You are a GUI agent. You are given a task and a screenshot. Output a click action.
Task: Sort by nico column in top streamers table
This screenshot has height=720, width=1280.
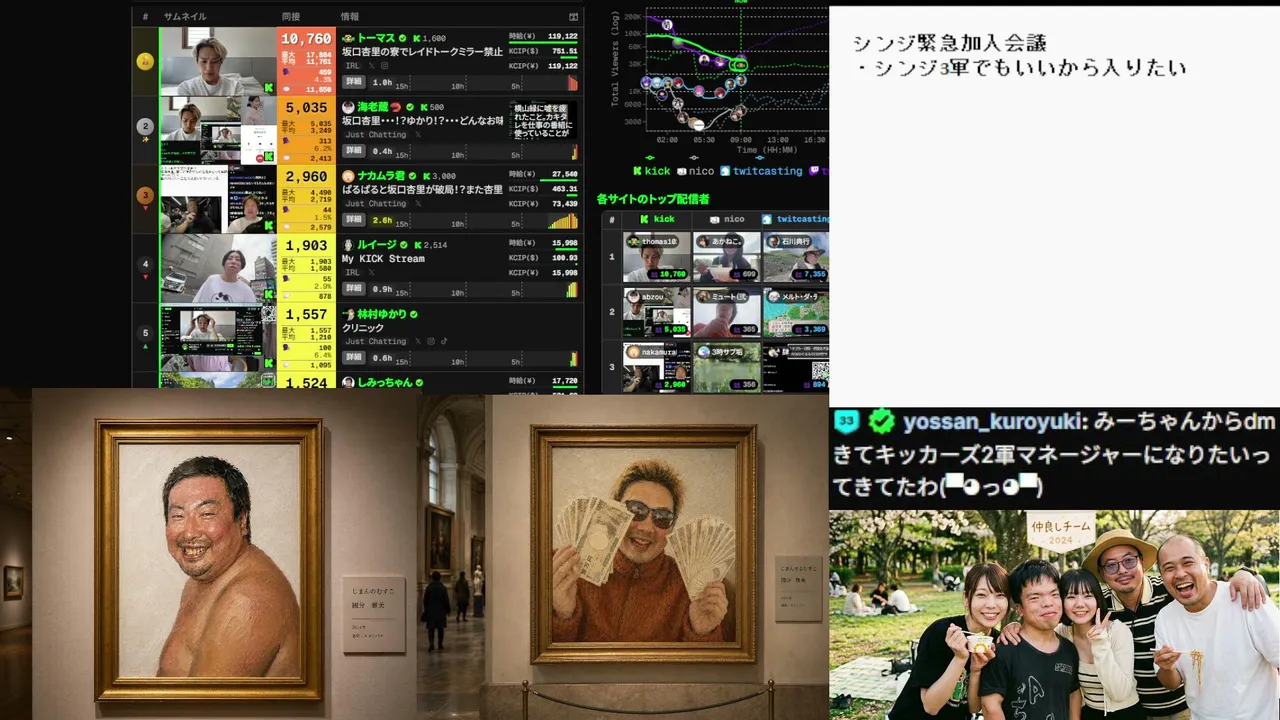(727, 219)
